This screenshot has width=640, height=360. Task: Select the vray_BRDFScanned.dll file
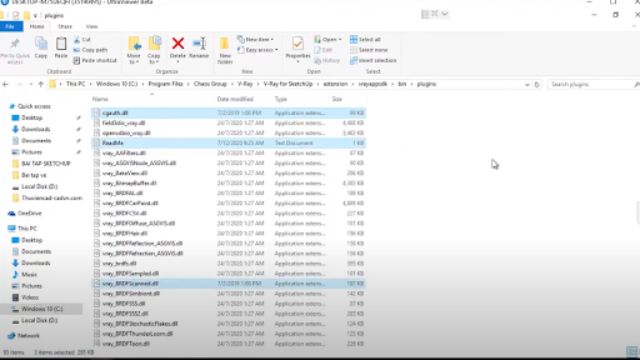(228, 284)
